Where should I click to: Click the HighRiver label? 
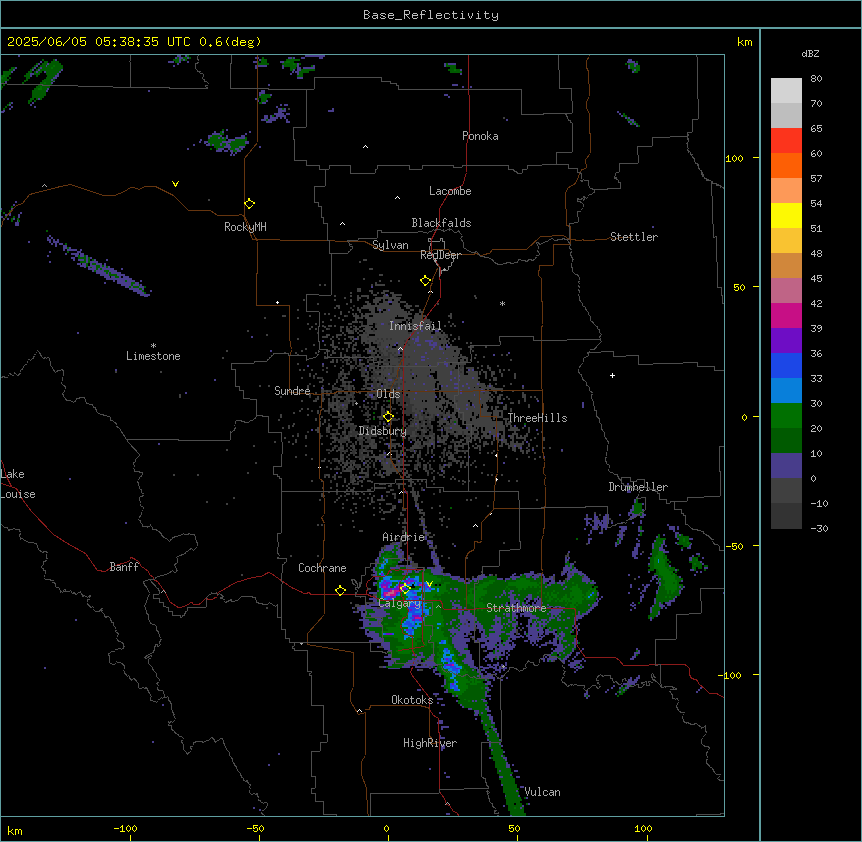430,743
